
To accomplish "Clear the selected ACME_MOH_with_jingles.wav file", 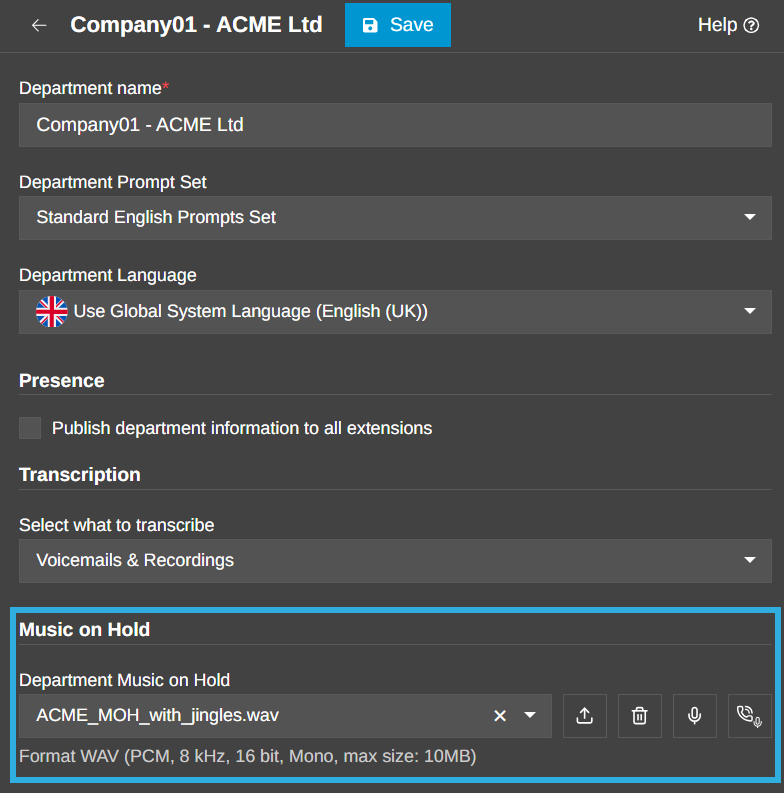I will pyautogui.click(x=500, y=716).
